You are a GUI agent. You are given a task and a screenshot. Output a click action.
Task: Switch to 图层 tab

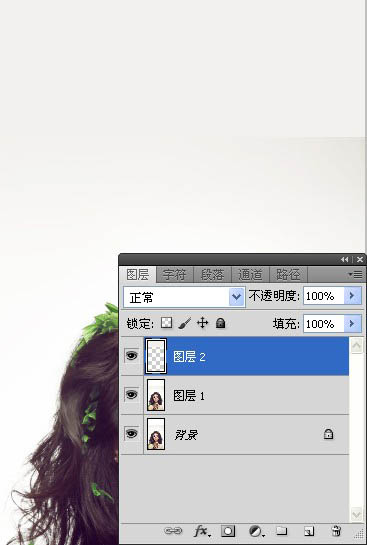click(x=138, y=275)
